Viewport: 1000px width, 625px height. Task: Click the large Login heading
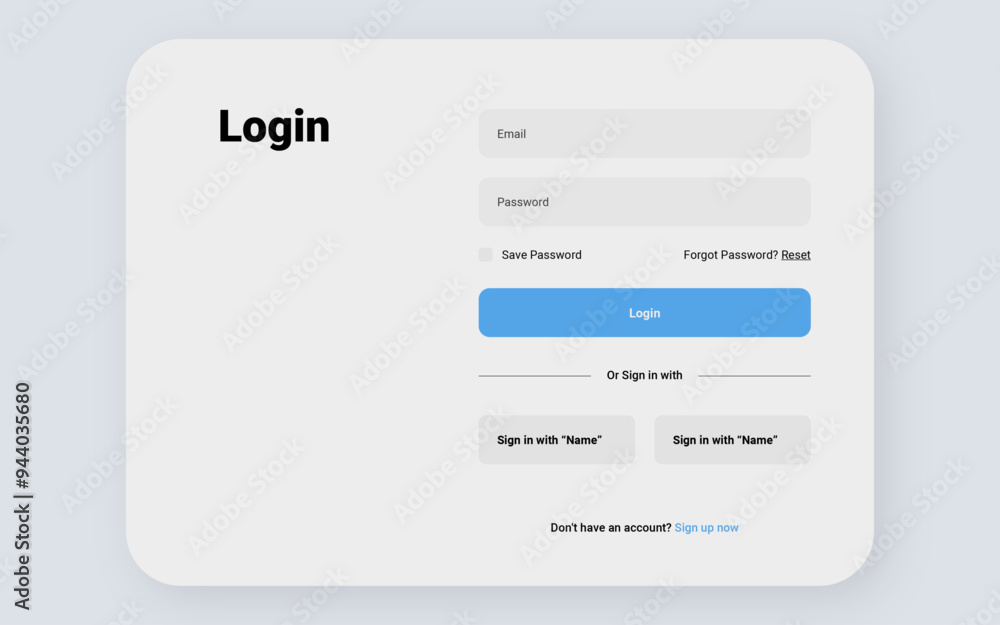pos(274,128)
